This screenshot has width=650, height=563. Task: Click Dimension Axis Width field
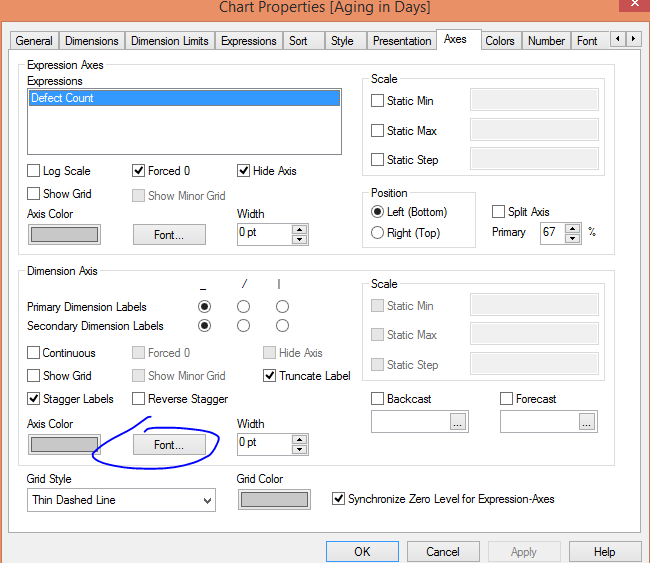(265, 444)
